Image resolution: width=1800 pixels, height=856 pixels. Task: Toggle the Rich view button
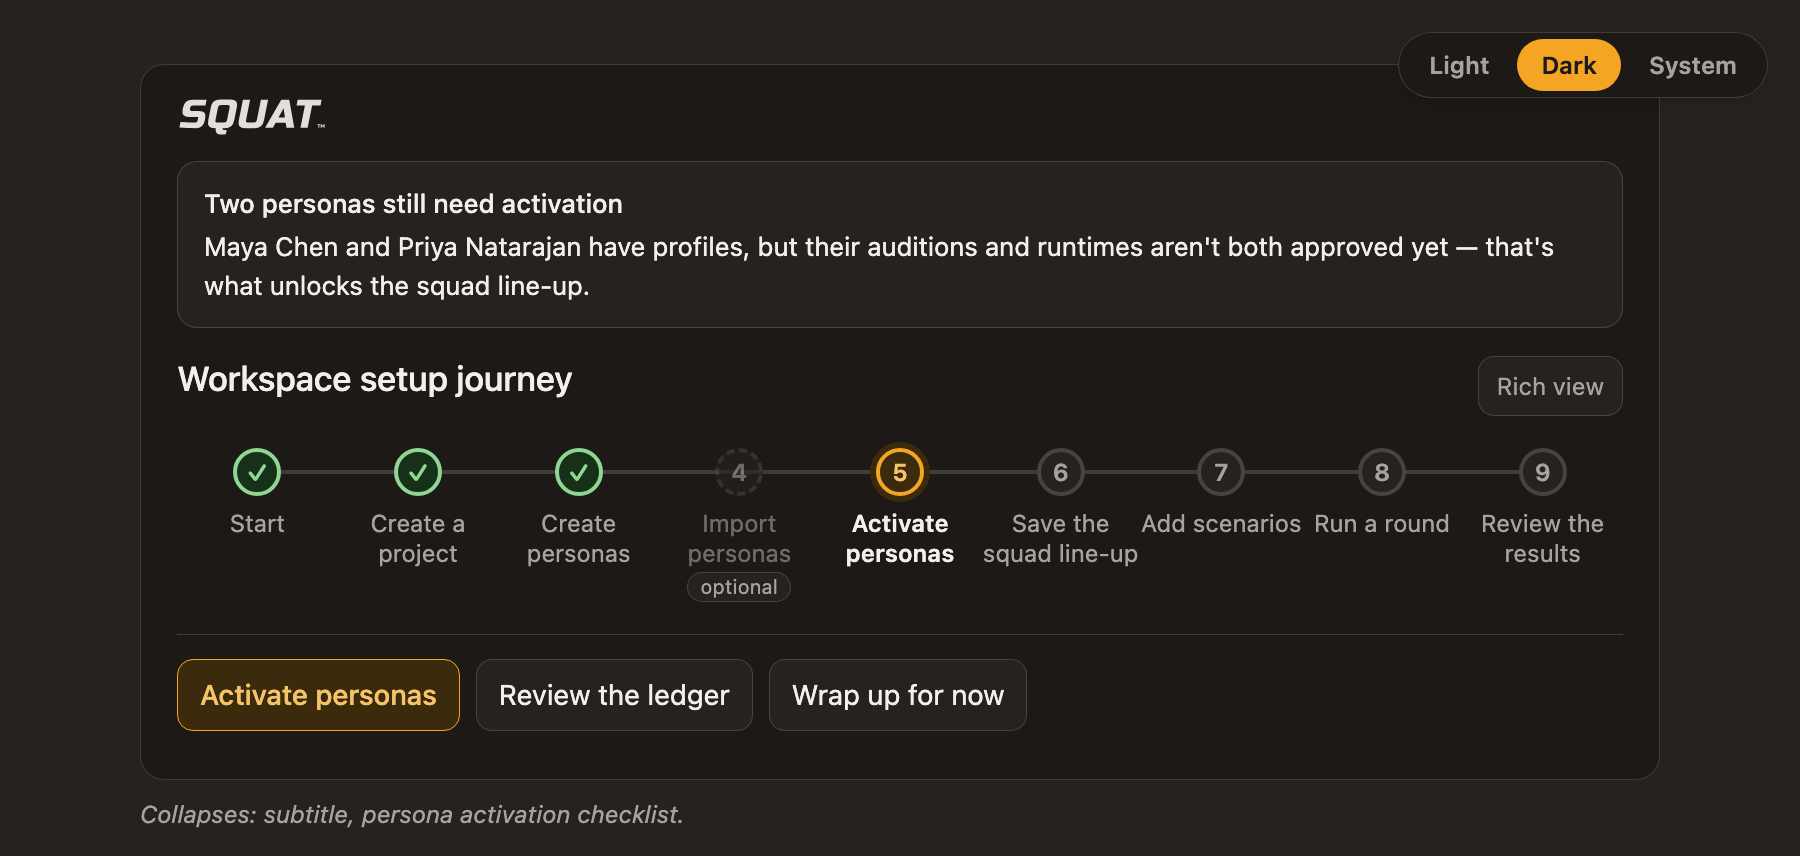click(1550, 386)
